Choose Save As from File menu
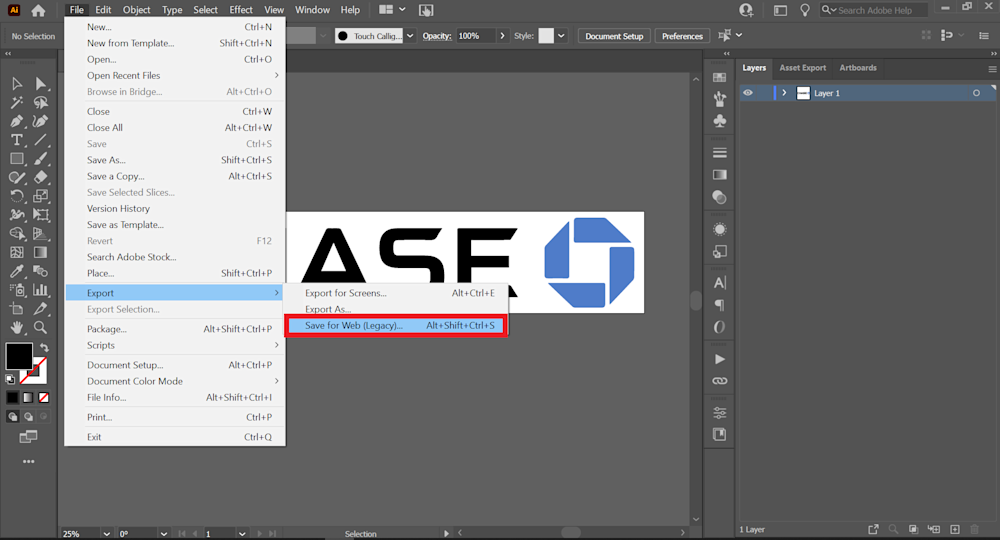Viewport: 1000px width, 540px height. tap(175, 160)
